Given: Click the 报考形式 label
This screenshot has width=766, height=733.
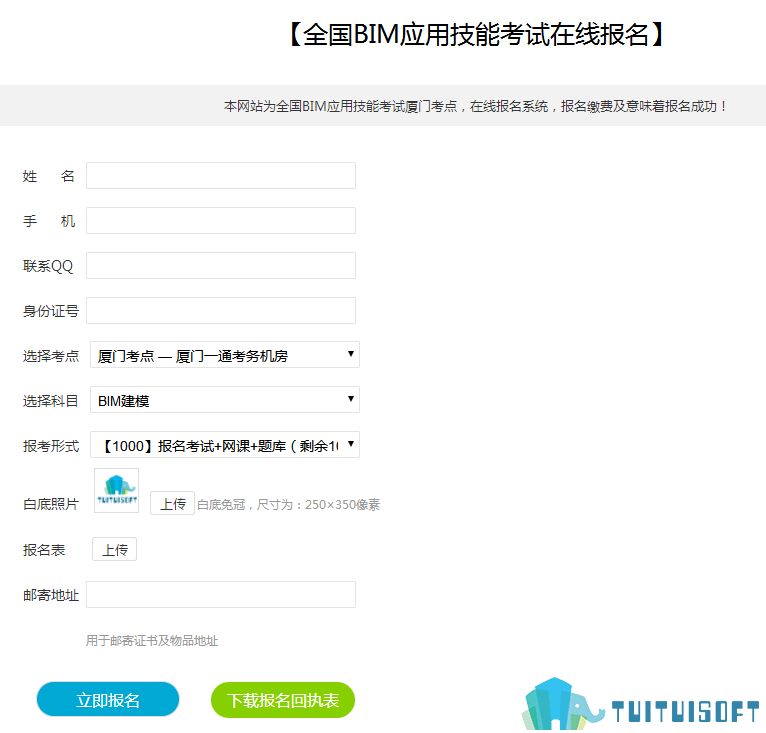Looking at the screenshot, I should (51, 446).
